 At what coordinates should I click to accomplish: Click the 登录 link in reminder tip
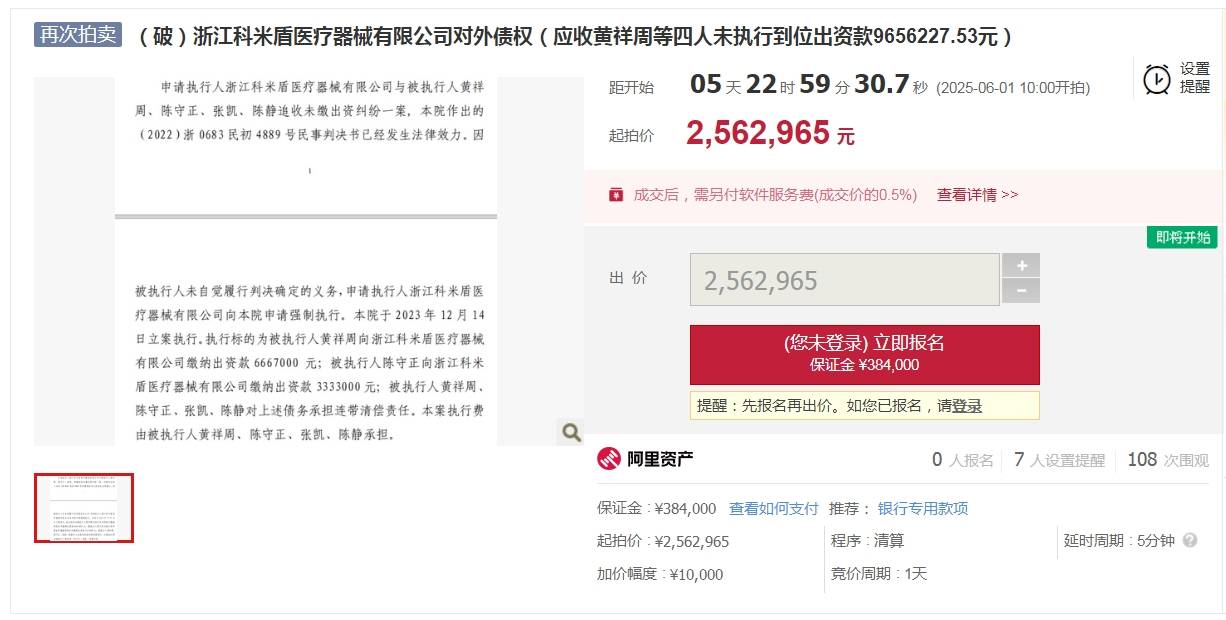(967, 406)
